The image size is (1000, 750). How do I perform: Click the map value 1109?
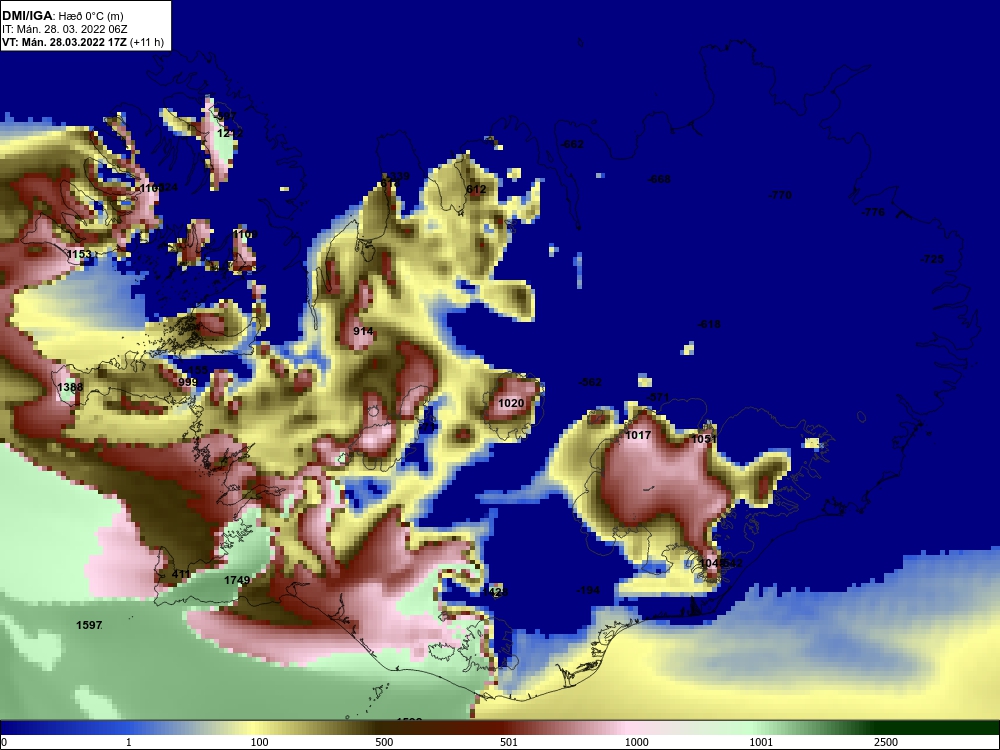pos(245,235)
